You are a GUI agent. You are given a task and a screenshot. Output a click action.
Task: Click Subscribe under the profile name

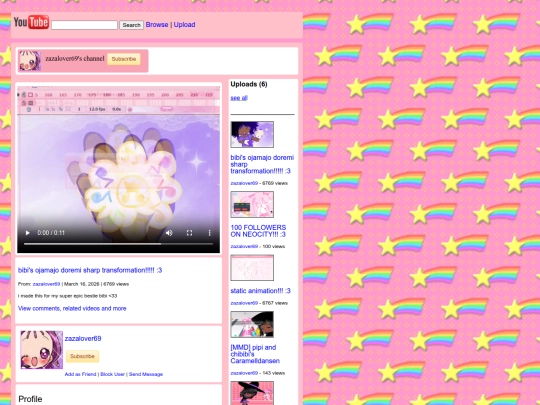(x=82, y=356)
